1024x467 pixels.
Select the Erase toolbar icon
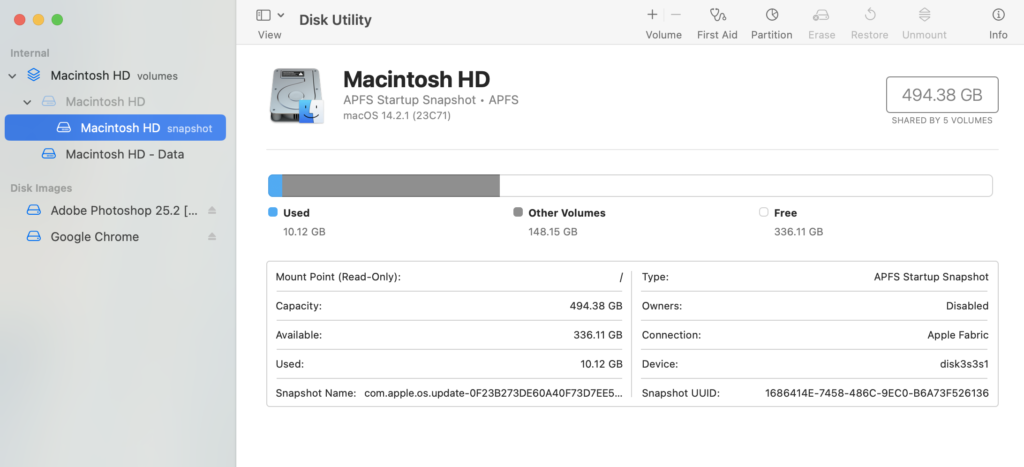821,14
